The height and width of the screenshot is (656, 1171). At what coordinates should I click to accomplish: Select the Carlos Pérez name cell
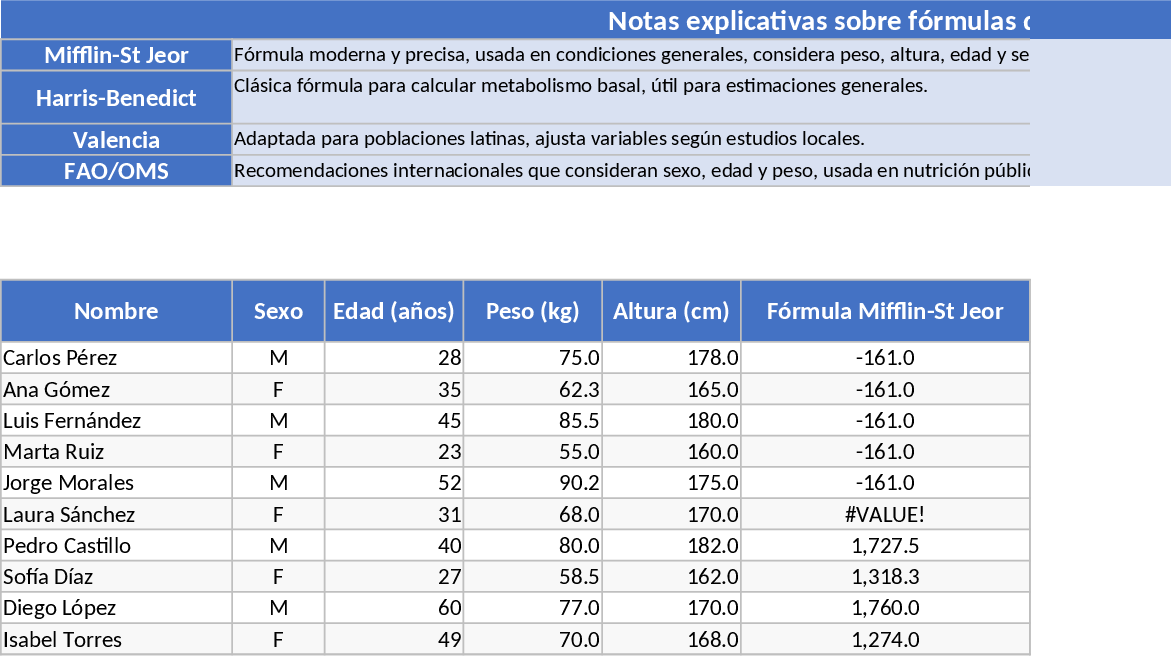[117, 358]
